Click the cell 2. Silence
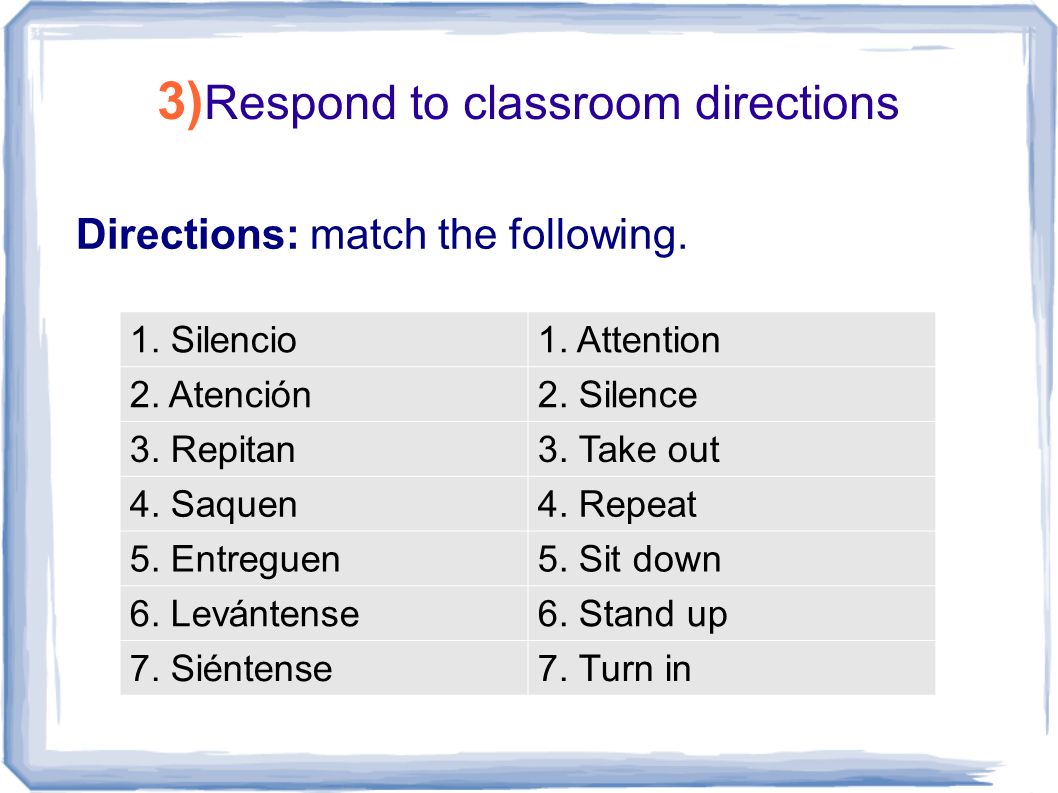1058x793 pixels. pos(732,395)
